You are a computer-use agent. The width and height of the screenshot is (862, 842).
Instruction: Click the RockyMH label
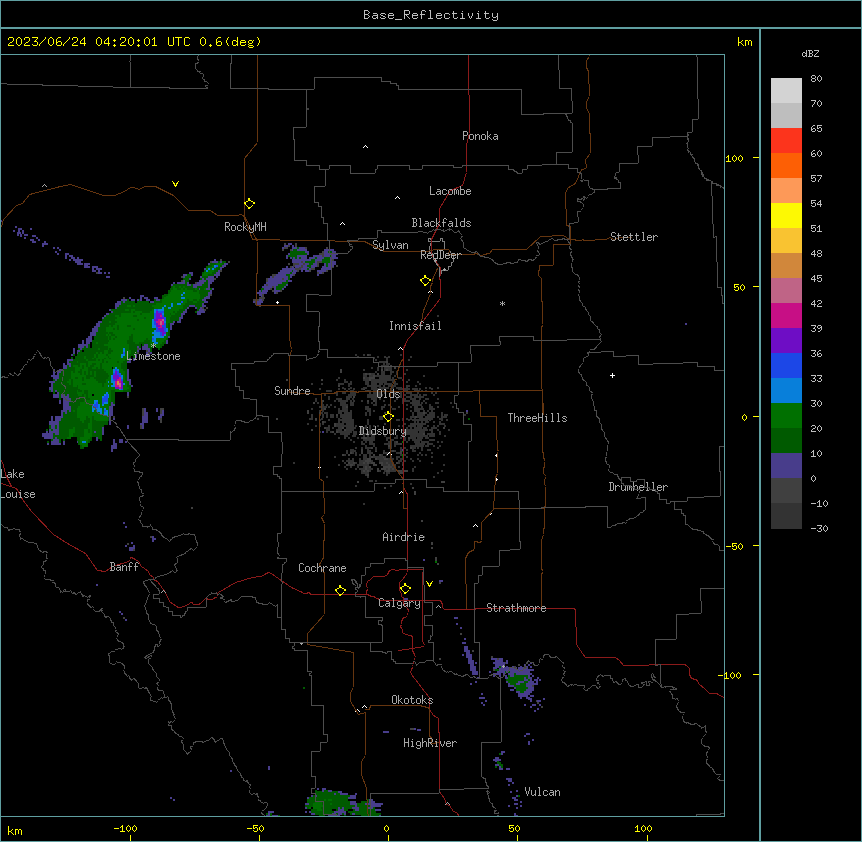tap(245, 227)
